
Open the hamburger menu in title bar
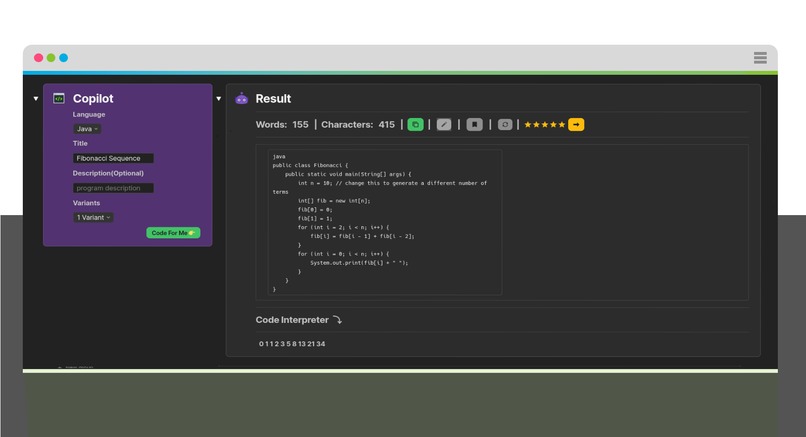click(760, 58)
